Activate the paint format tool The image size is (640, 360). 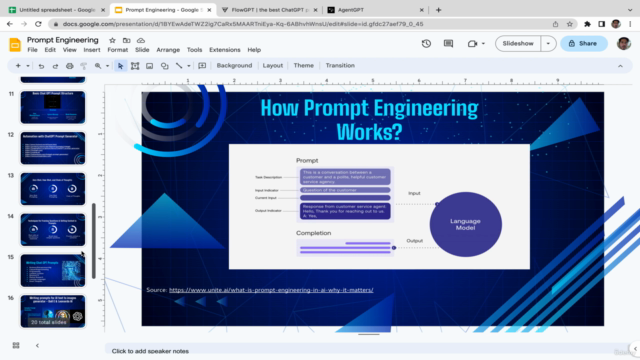coord(84,66)
